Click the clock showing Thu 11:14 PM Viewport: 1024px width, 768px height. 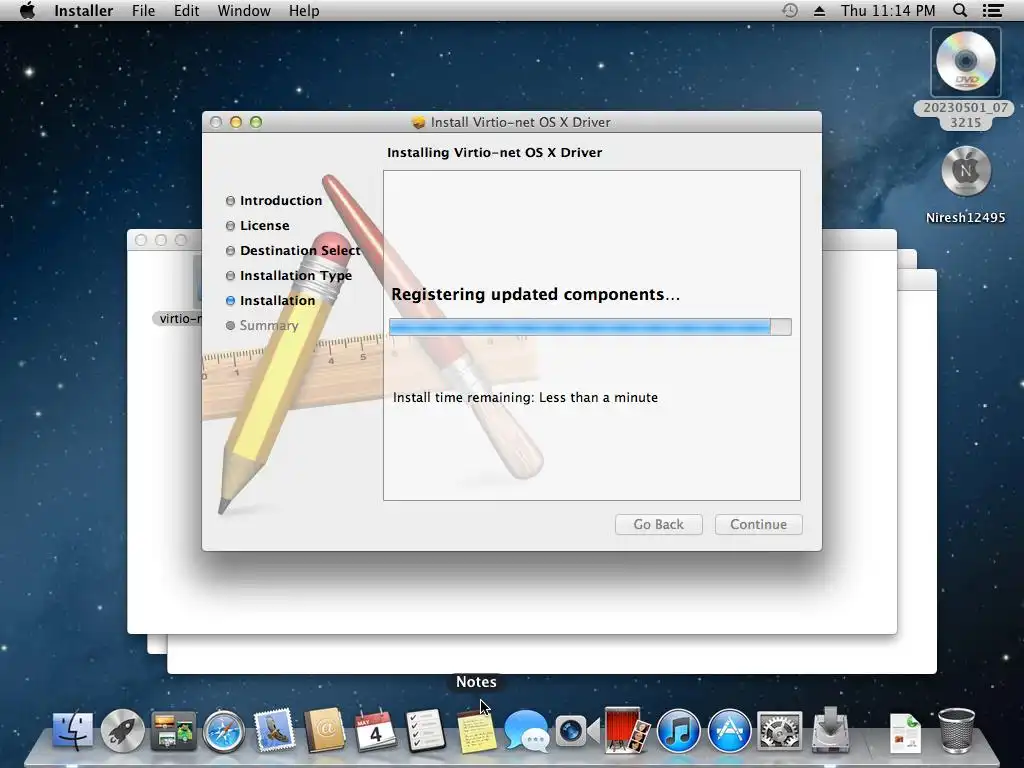click(888, 10)
